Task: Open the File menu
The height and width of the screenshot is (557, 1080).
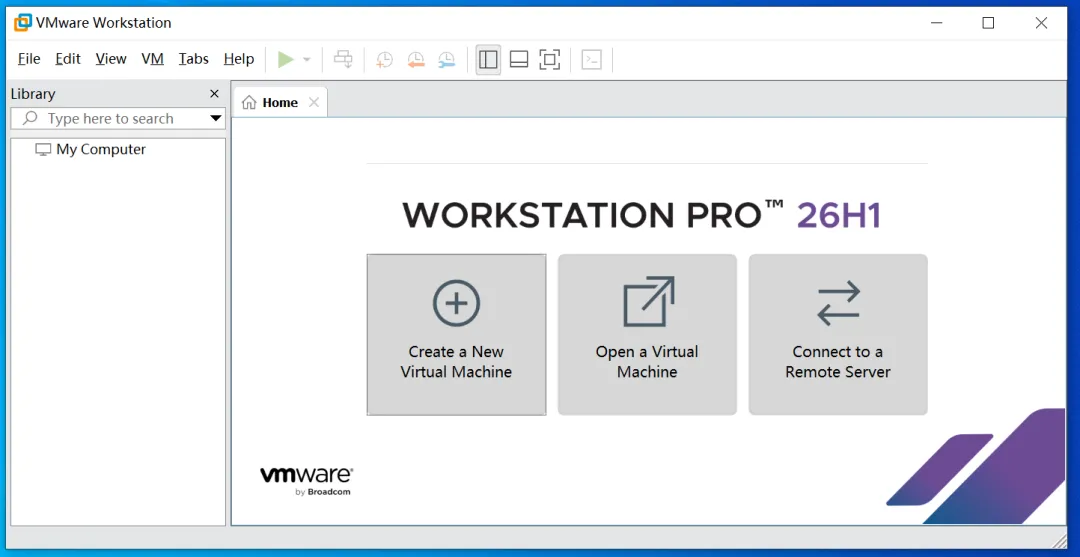Action: (x=29, y=59)
